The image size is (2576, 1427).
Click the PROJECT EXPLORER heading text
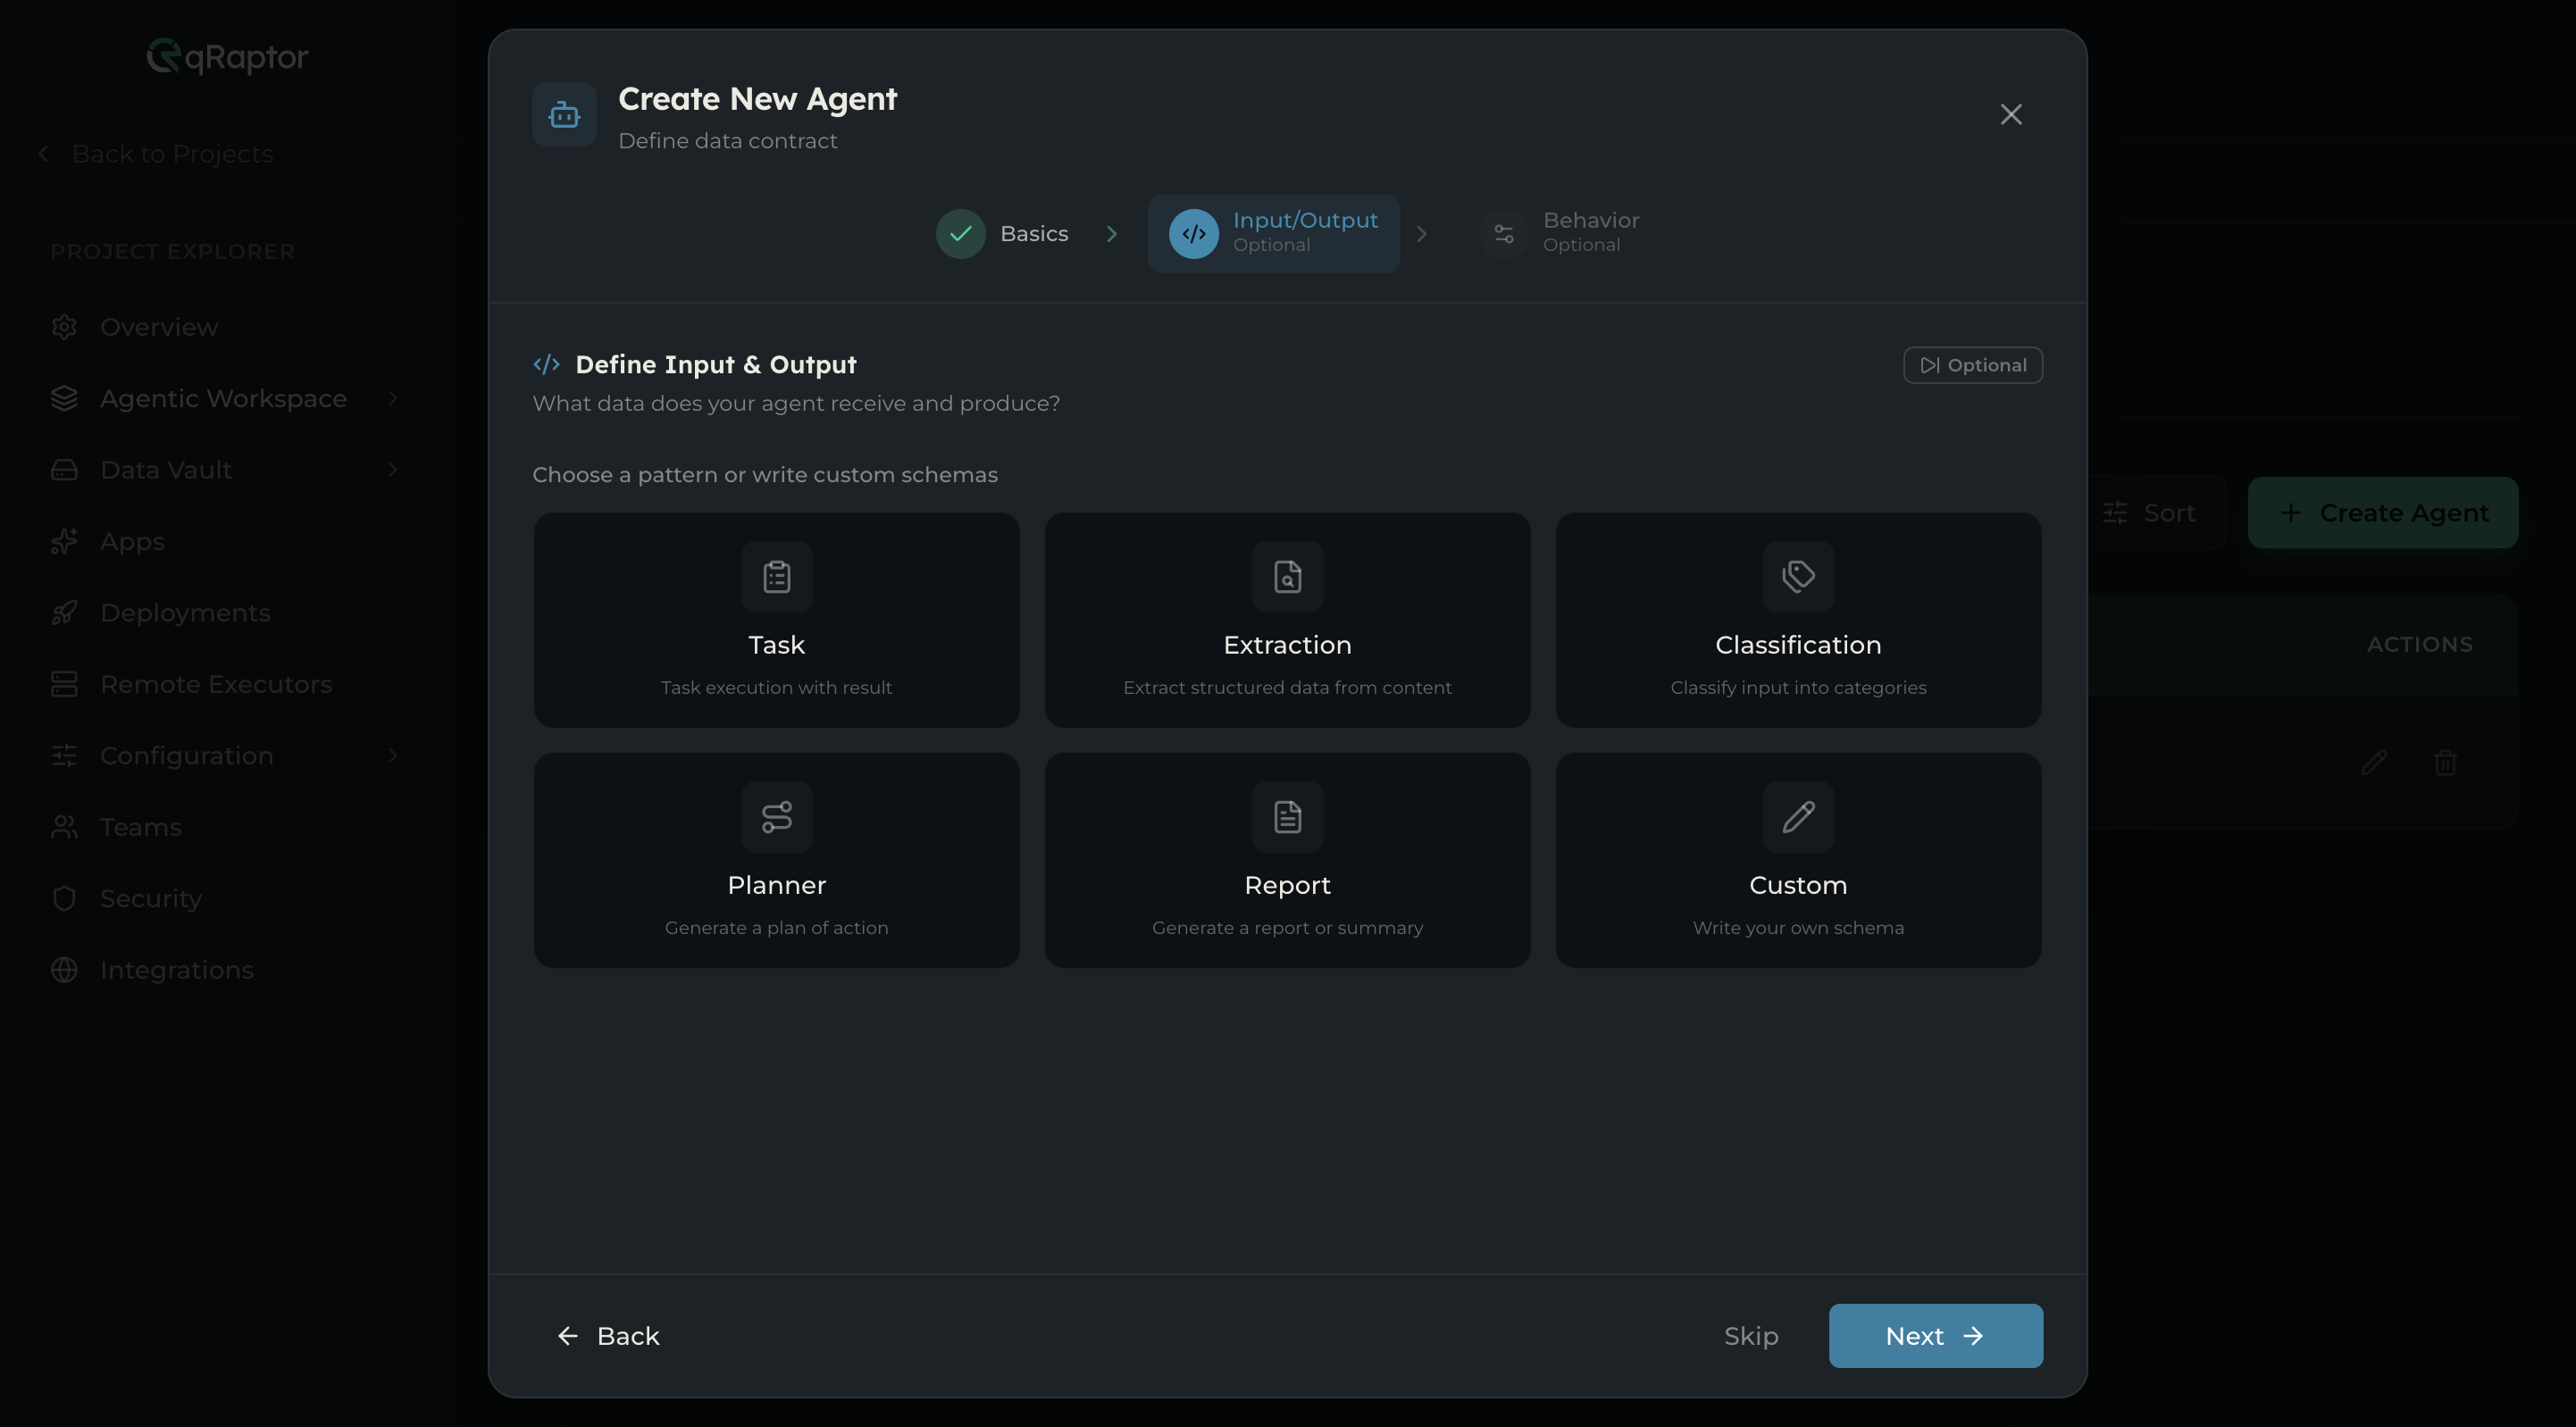pos(173,252)
